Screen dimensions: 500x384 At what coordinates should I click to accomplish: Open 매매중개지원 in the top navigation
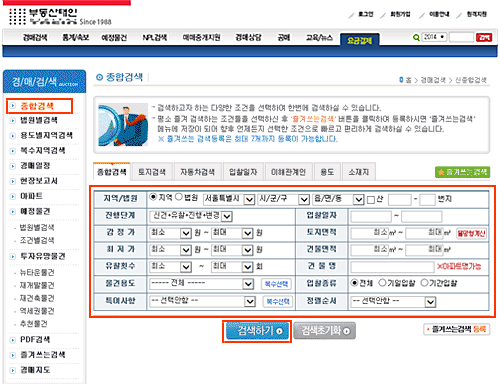coord(201,38)
